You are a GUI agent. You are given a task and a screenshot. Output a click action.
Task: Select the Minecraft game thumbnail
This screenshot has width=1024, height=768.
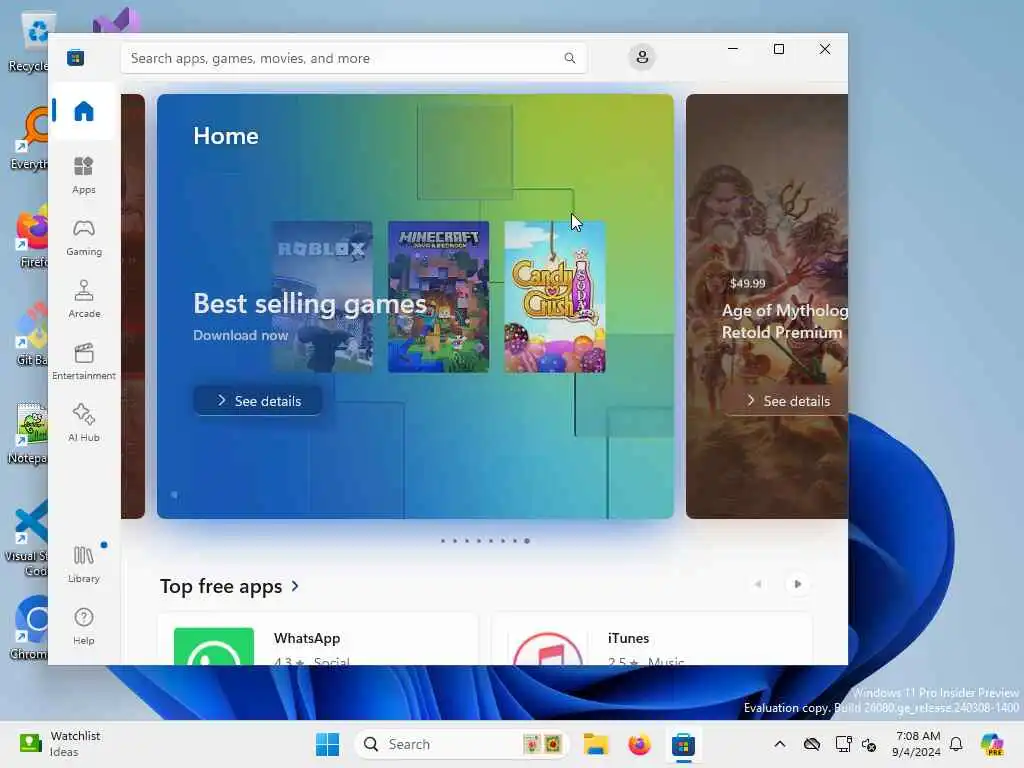pos(438,296)
